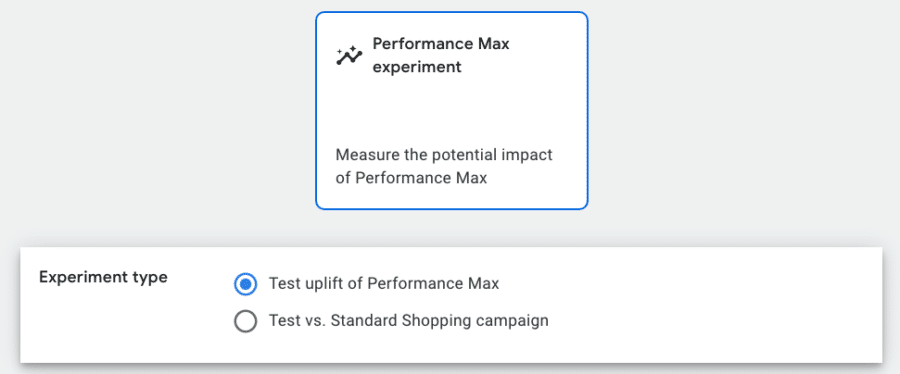Select 'Test uplift of Performance Max' radio button
The width and height of the screenshot is (900, 374).
(x=246, y=284)
